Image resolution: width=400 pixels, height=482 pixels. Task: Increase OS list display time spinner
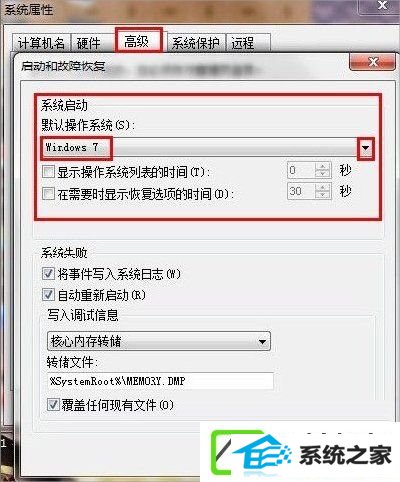(322, 167)
